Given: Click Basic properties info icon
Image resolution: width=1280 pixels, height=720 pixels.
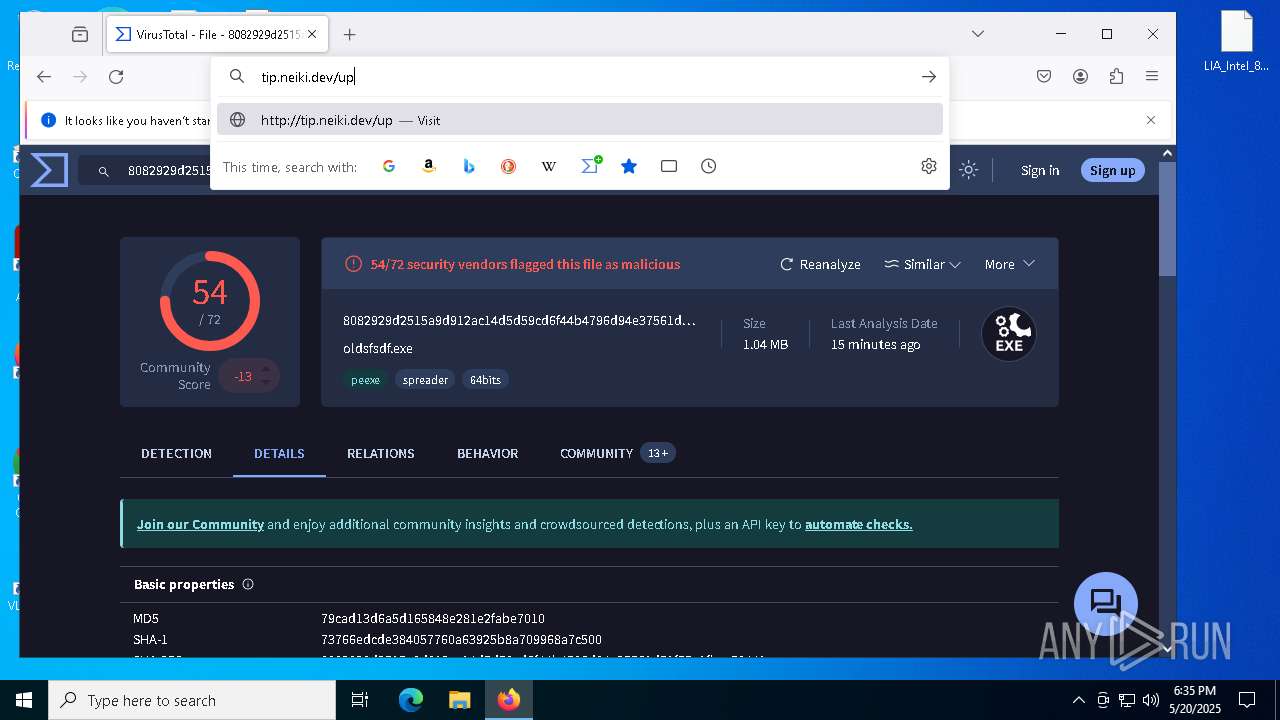Looking at the screenshot, I should (x=248, y=584).
